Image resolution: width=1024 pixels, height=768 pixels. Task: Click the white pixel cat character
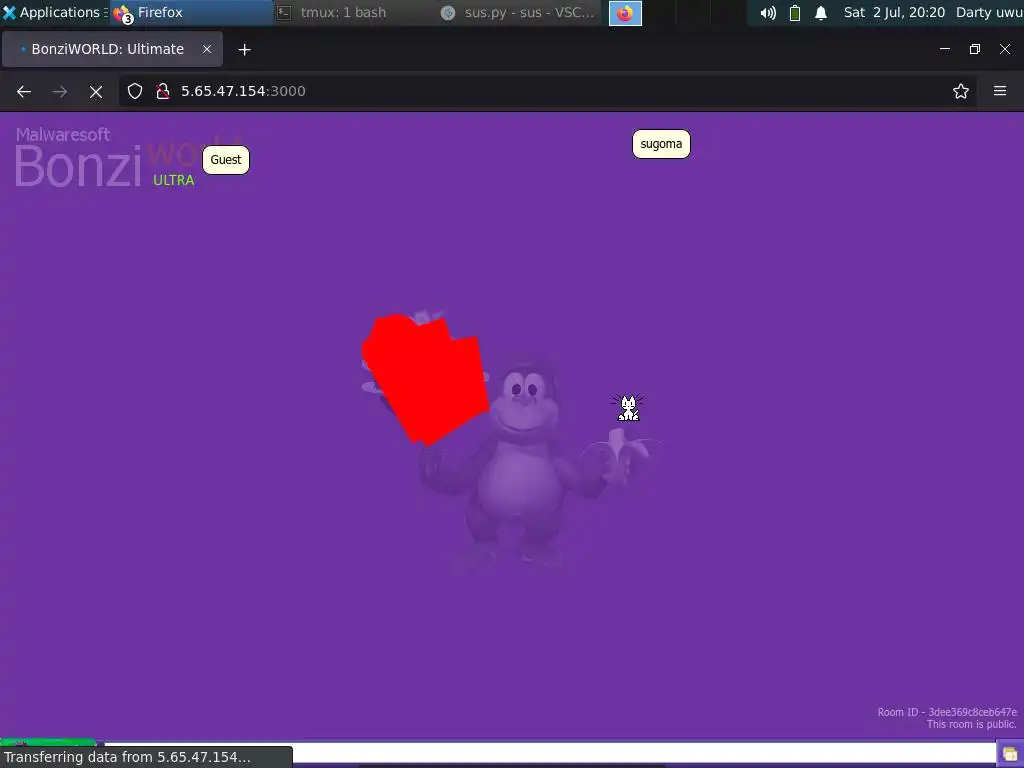click(x=628, y=408)
